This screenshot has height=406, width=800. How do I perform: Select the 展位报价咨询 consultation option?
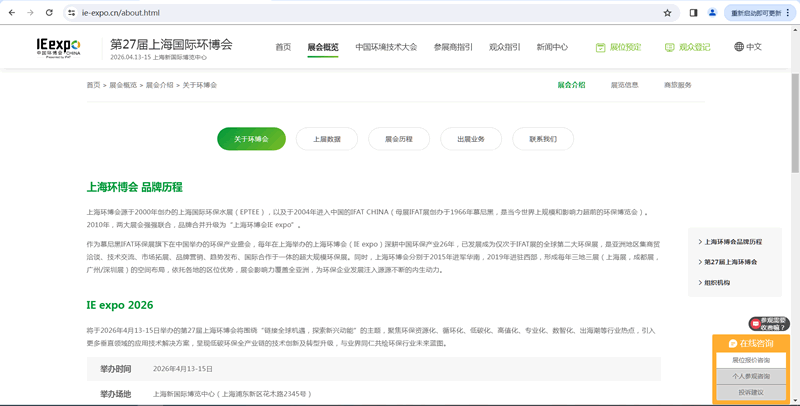[751, 360]
